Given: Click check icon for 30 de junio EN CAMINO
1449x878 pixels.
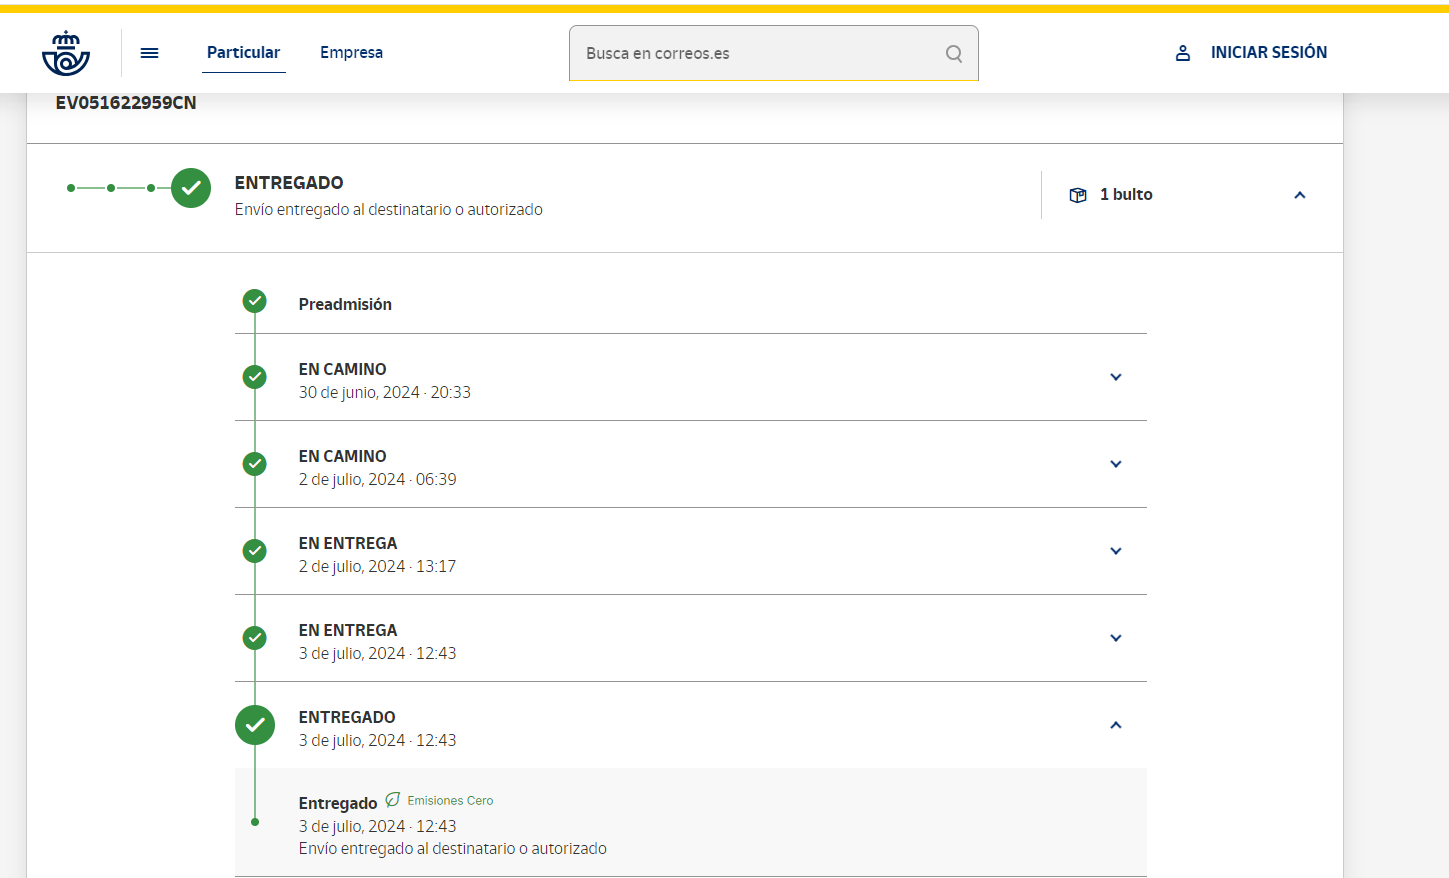Looking at the screenshot, I should click(255, 377).
